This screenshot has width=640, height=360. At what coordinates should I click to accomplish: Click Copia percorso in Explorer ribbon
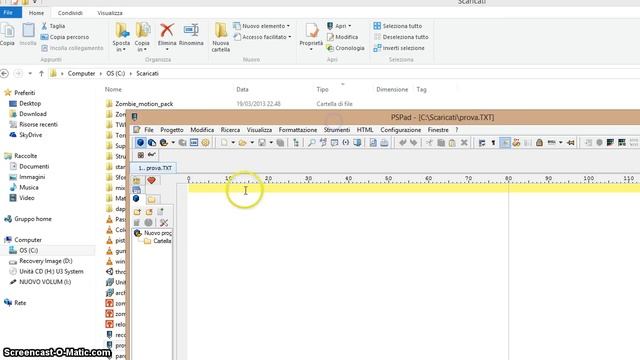(64, 37)
